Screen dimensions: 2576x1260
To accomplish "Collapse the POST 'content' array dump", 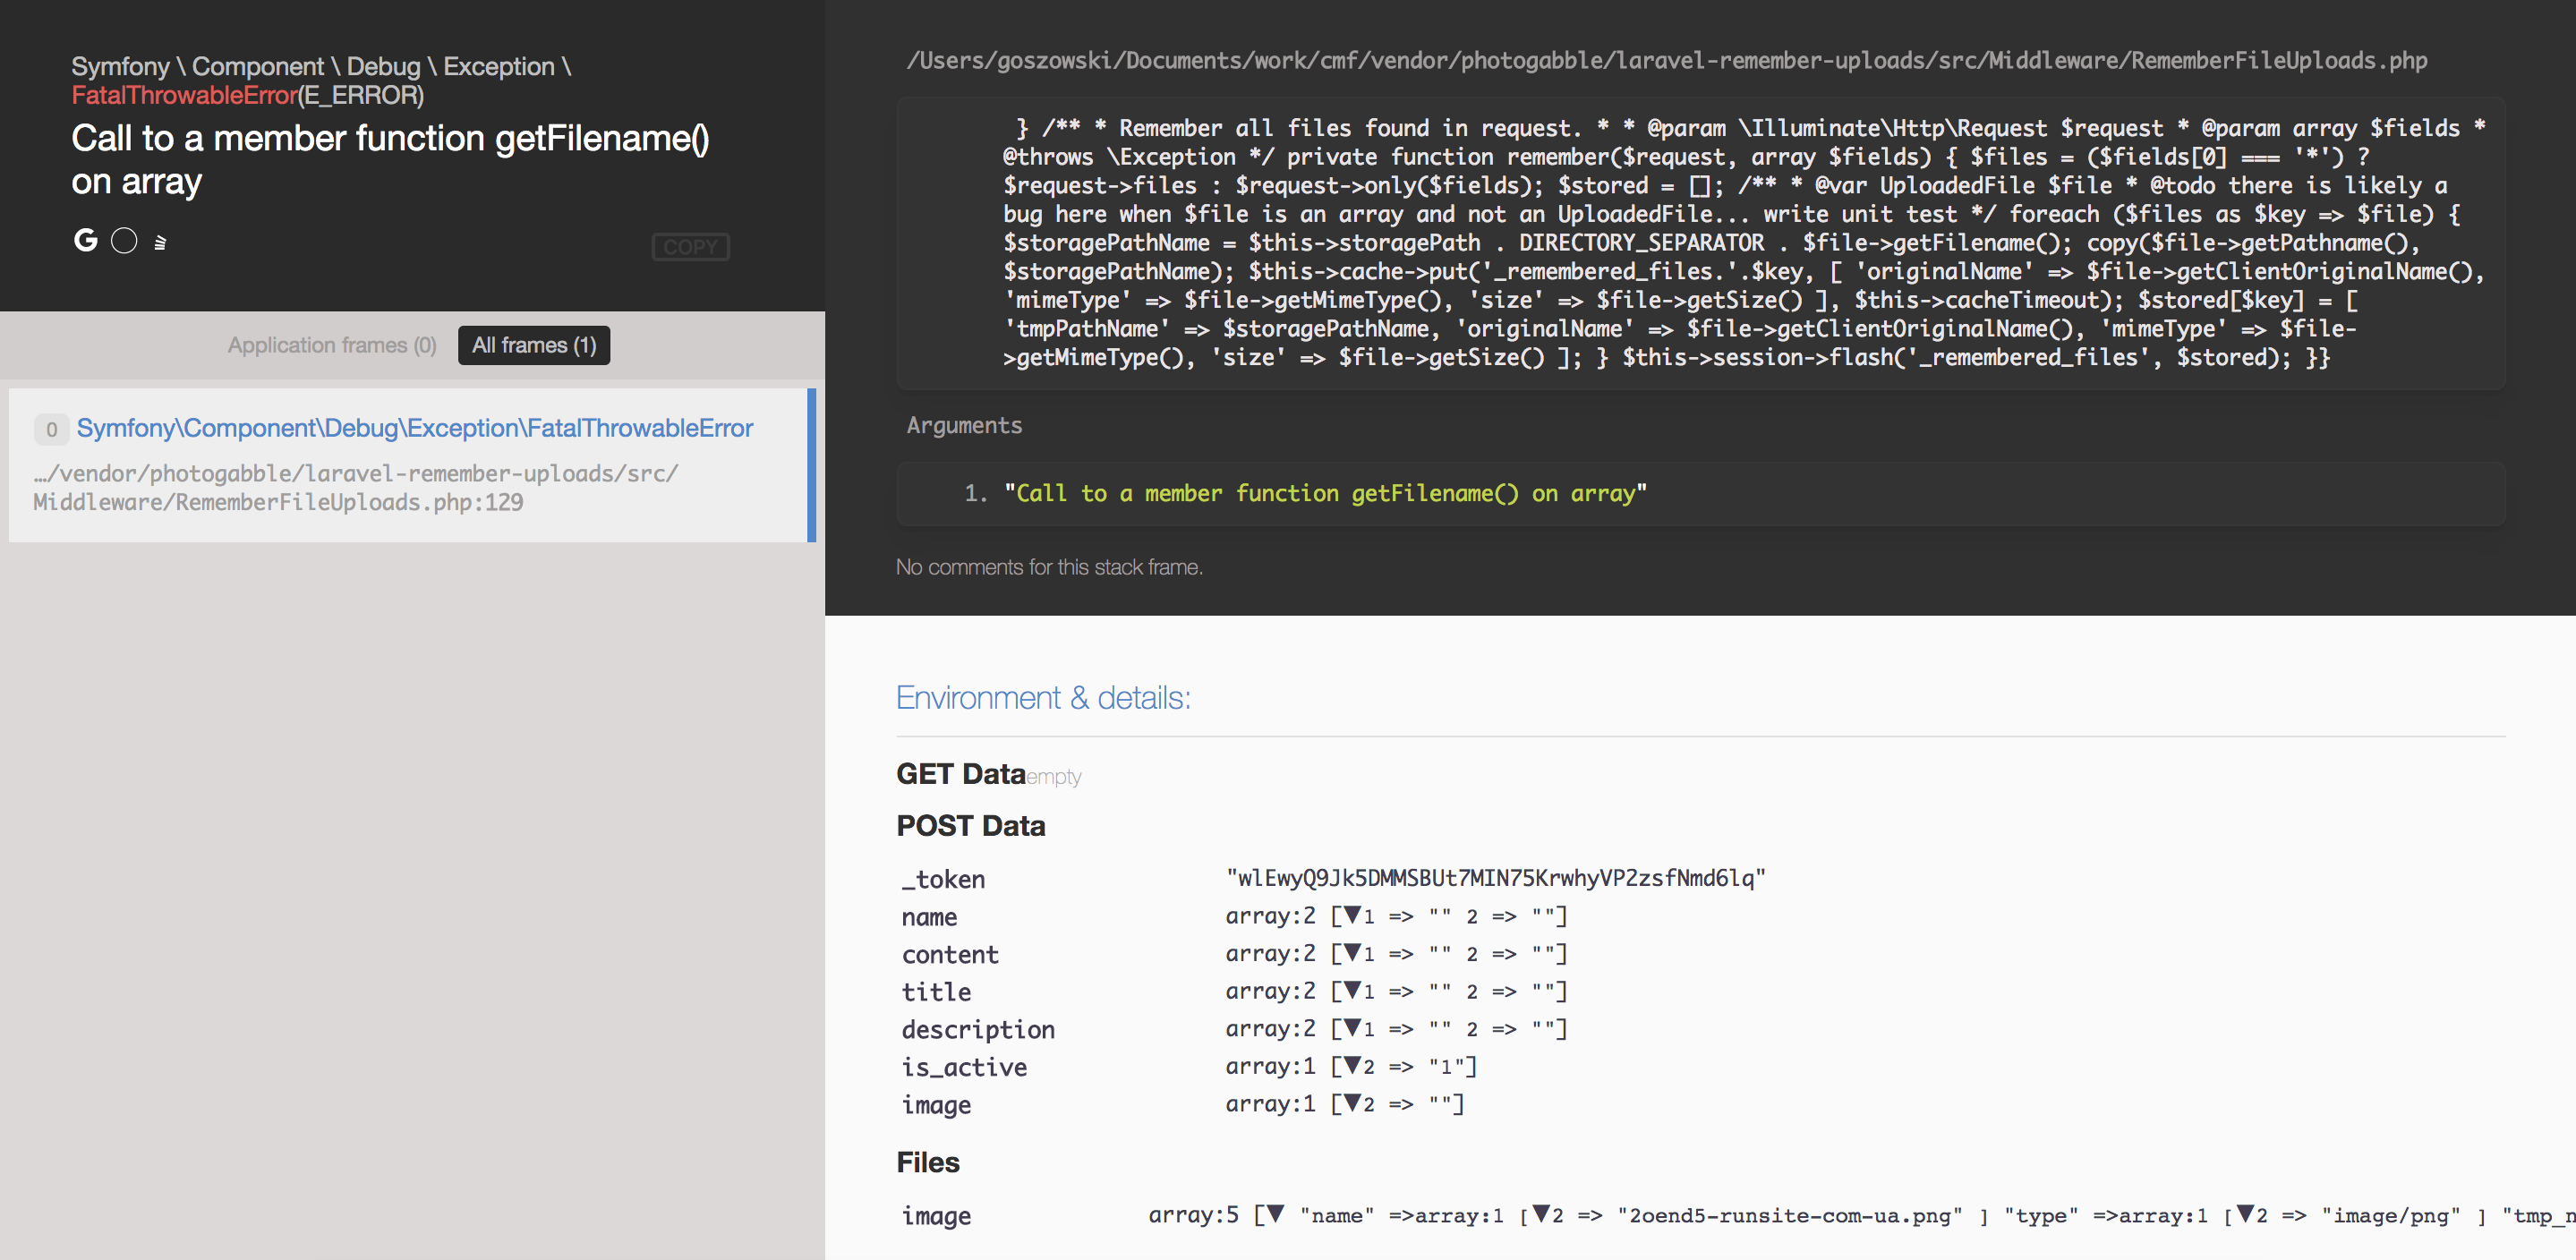I will tap(1352, 953).
